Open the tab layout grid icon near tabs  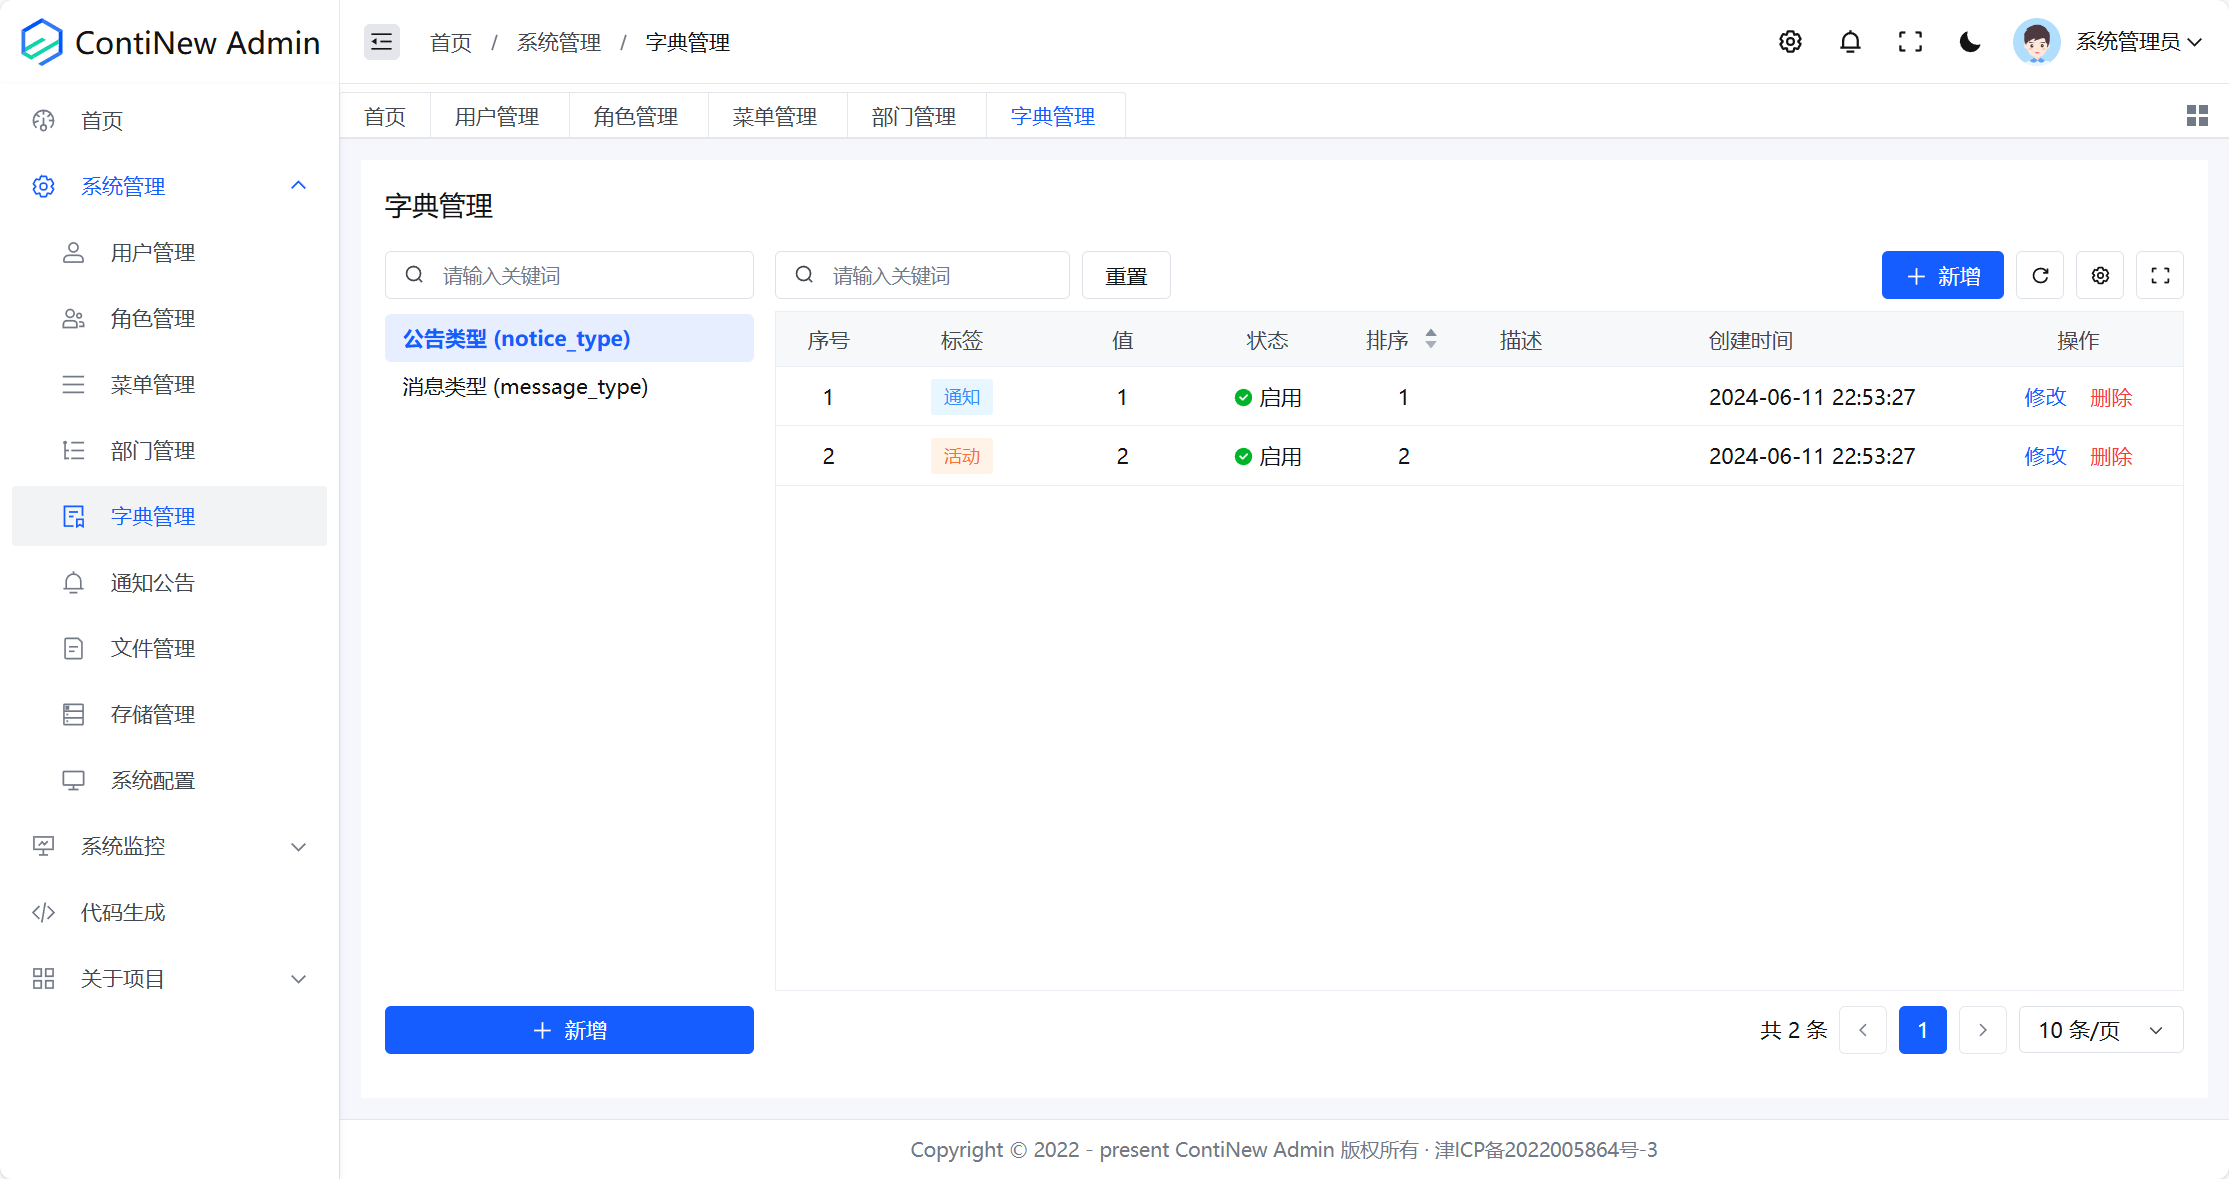2196,115
